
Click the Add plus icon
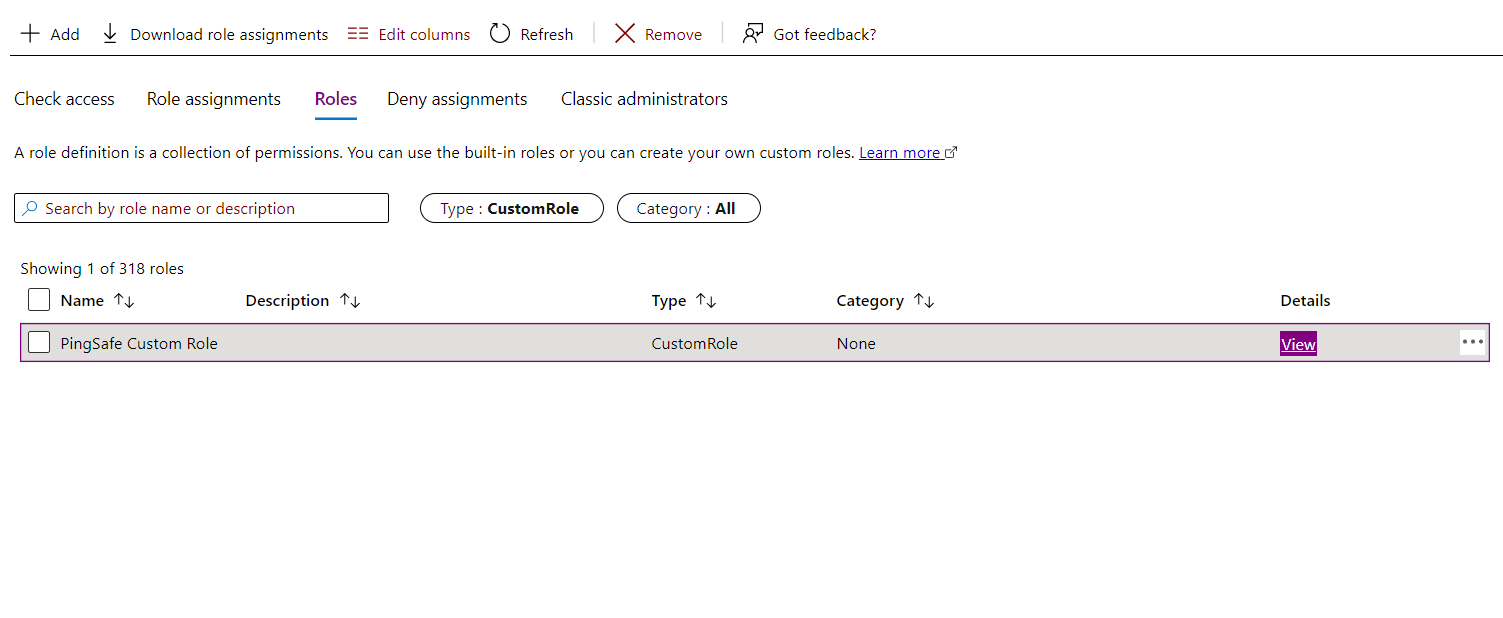click(x=30, y=34)
